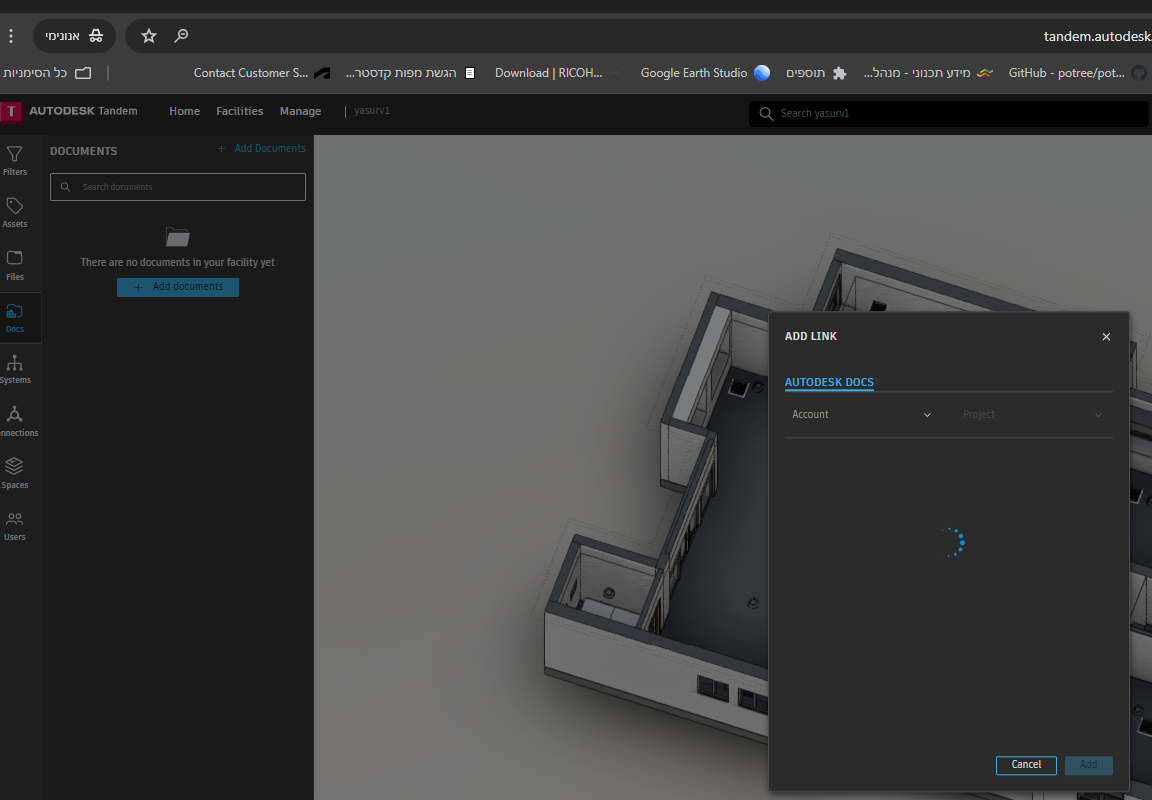Image resolution: width=1152 pixels, height=800 pixels.
Task: Click the Add documents button
Action: [x=177, y=287]
